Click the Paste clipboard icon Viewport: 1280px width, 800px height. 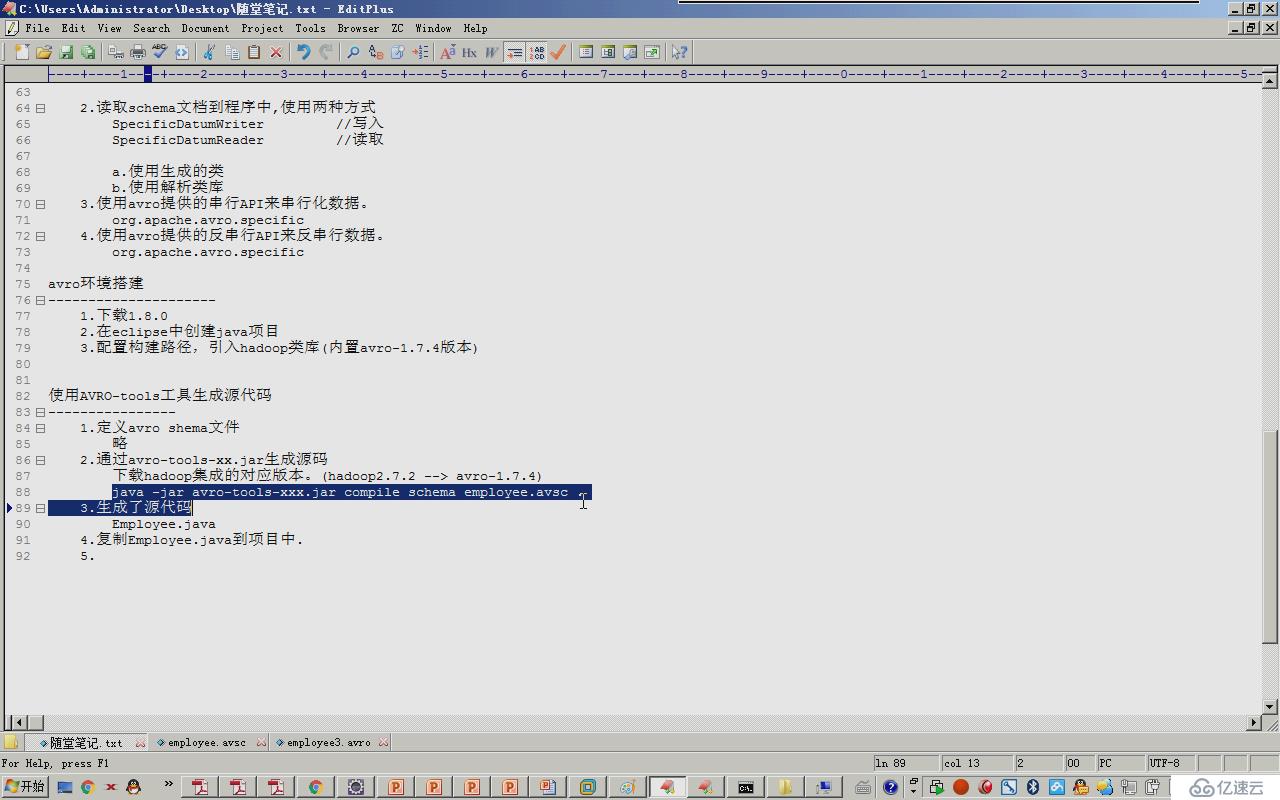tap(254, 52)
